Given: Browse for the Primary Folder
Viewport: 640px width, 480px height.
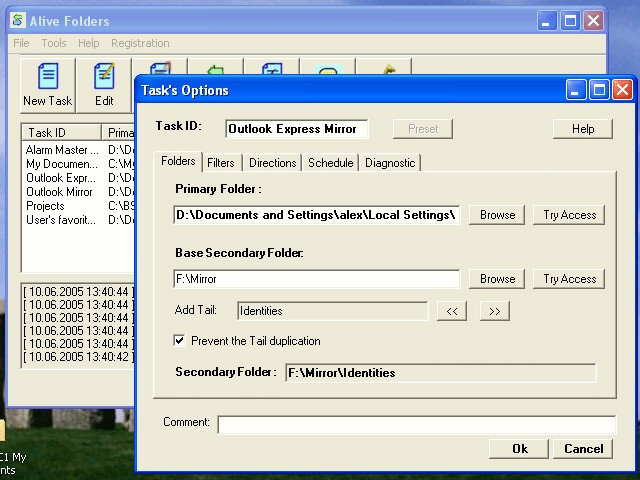Looking at the screenshot, I should pyautogui.click(x=497, y=215).
